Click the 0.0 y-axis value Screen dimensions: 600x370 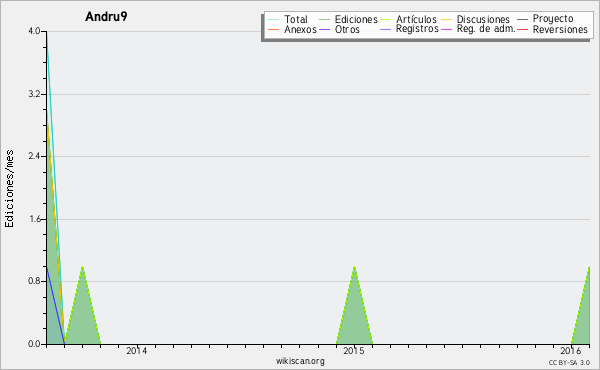pyautogui.click(x=34, y=344)
